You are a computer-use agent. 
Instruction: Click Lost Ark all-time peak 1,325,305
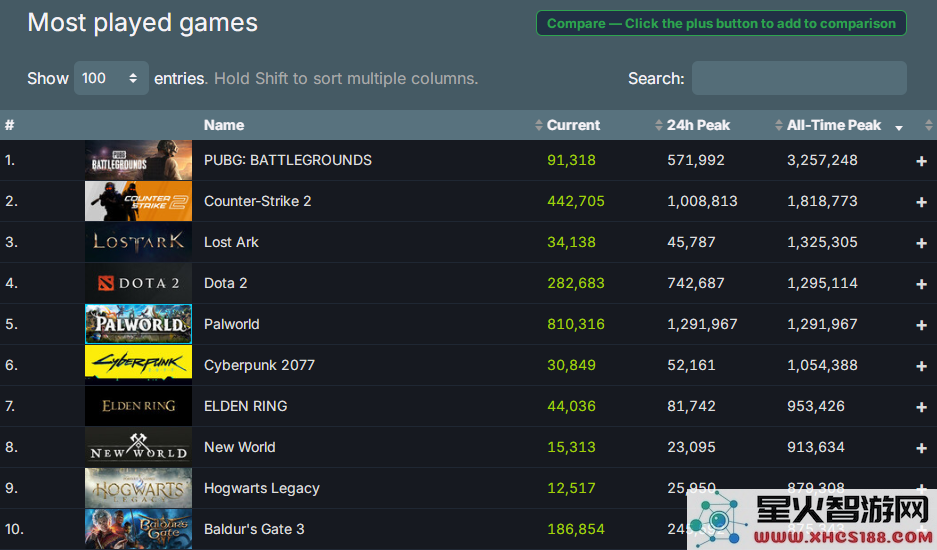click(822, 242)
